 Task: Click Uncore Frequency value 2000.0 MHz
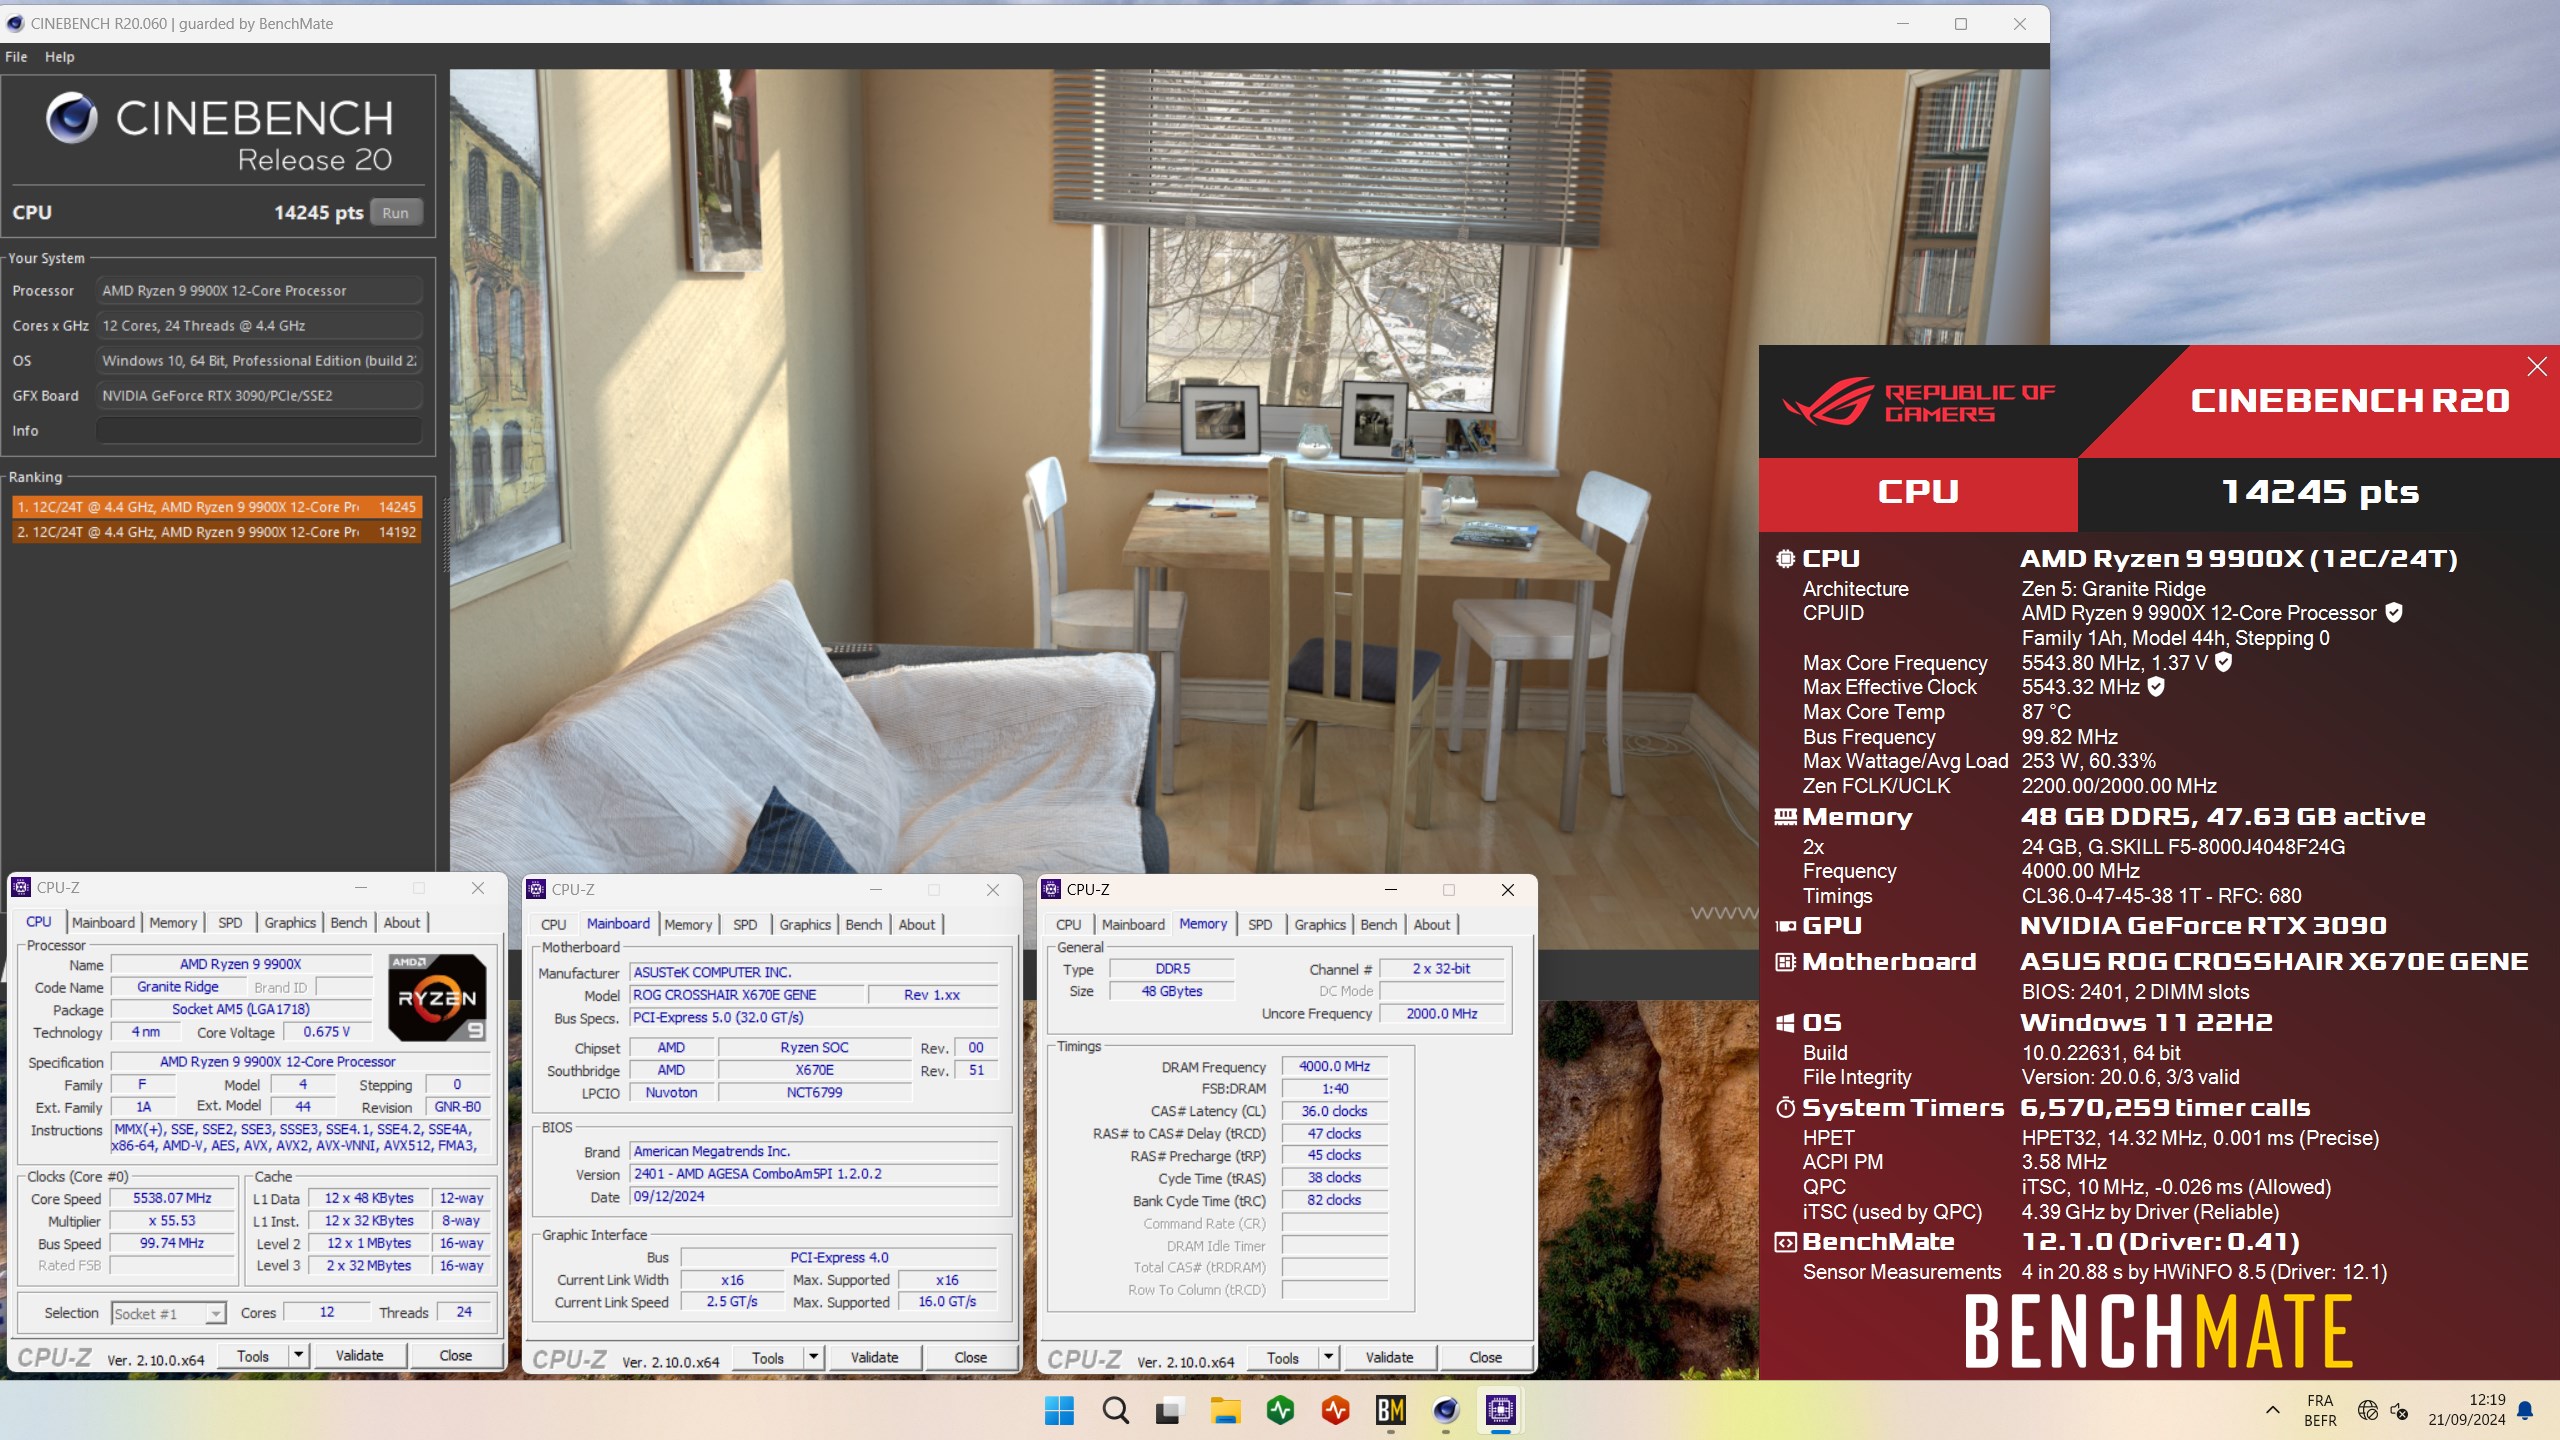(x=1442, y=1014)
